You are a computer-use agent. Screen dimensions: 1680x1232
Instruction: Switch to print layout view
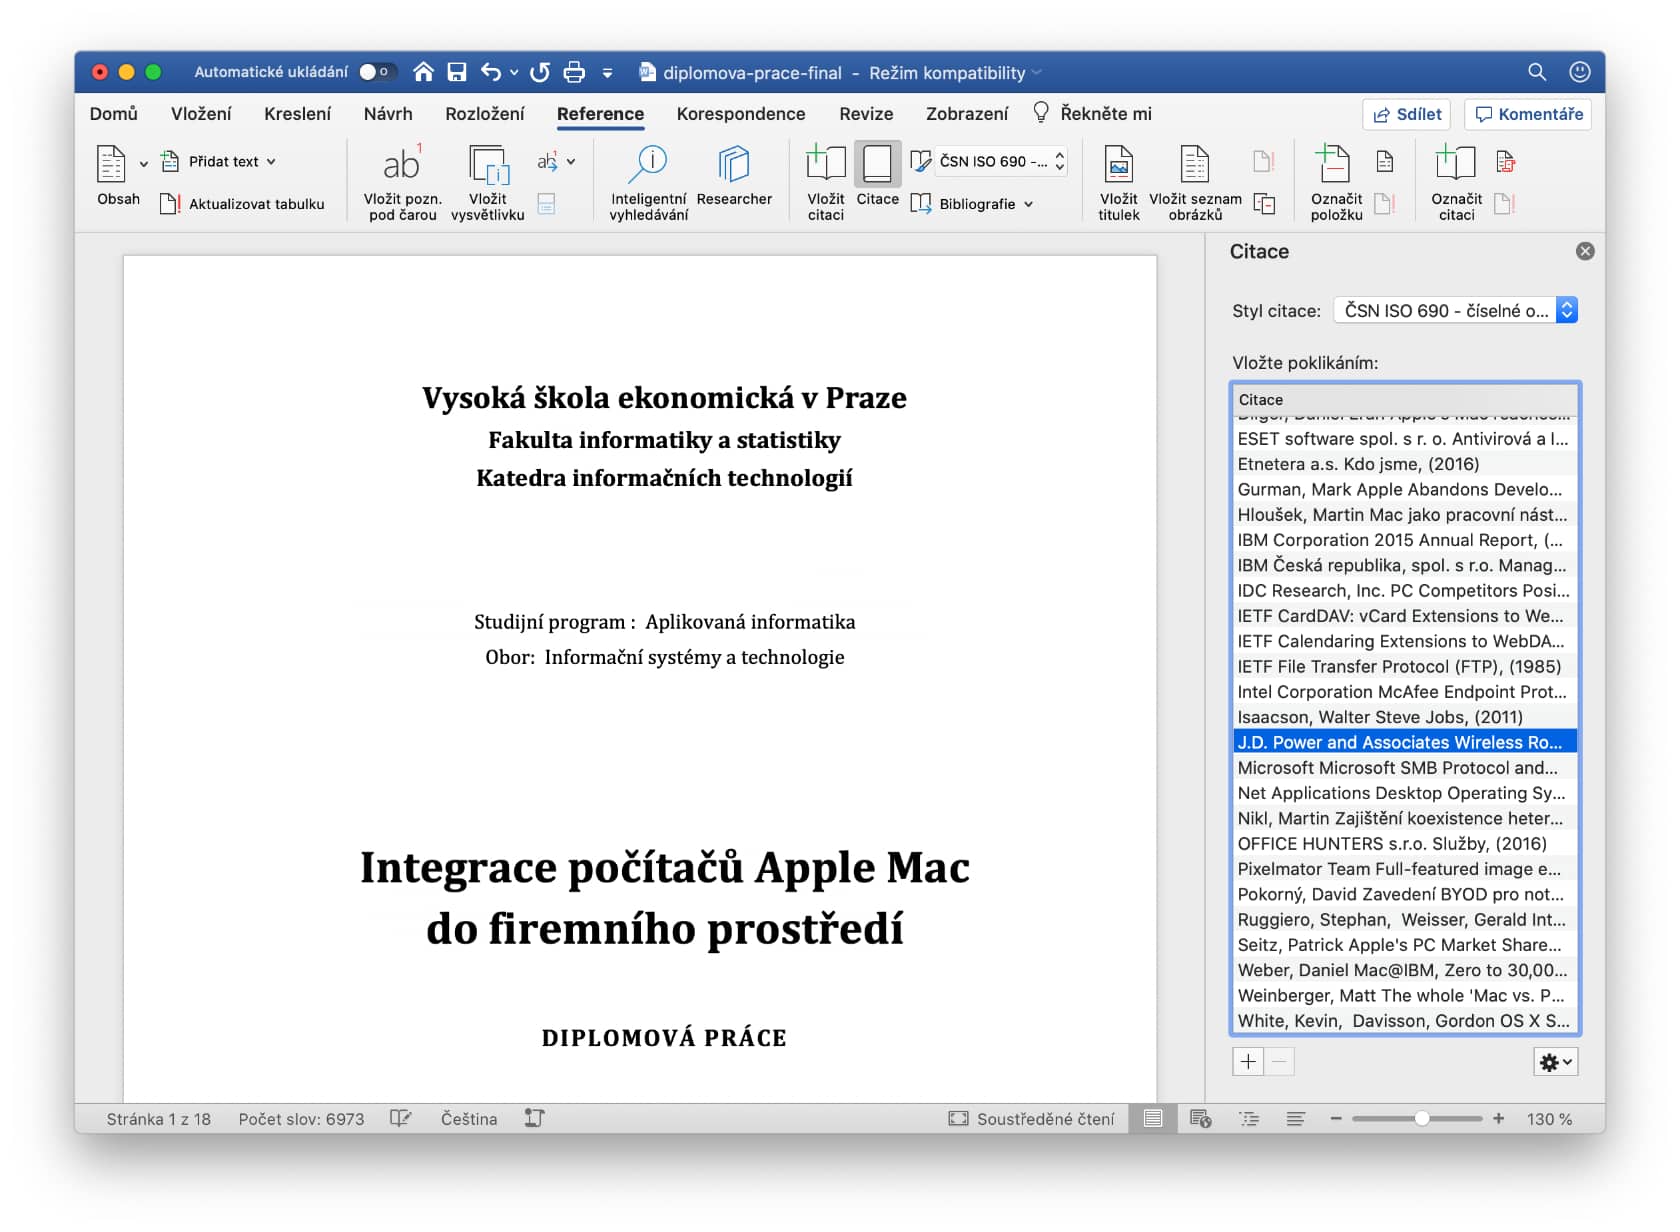click(1153, 1119)
